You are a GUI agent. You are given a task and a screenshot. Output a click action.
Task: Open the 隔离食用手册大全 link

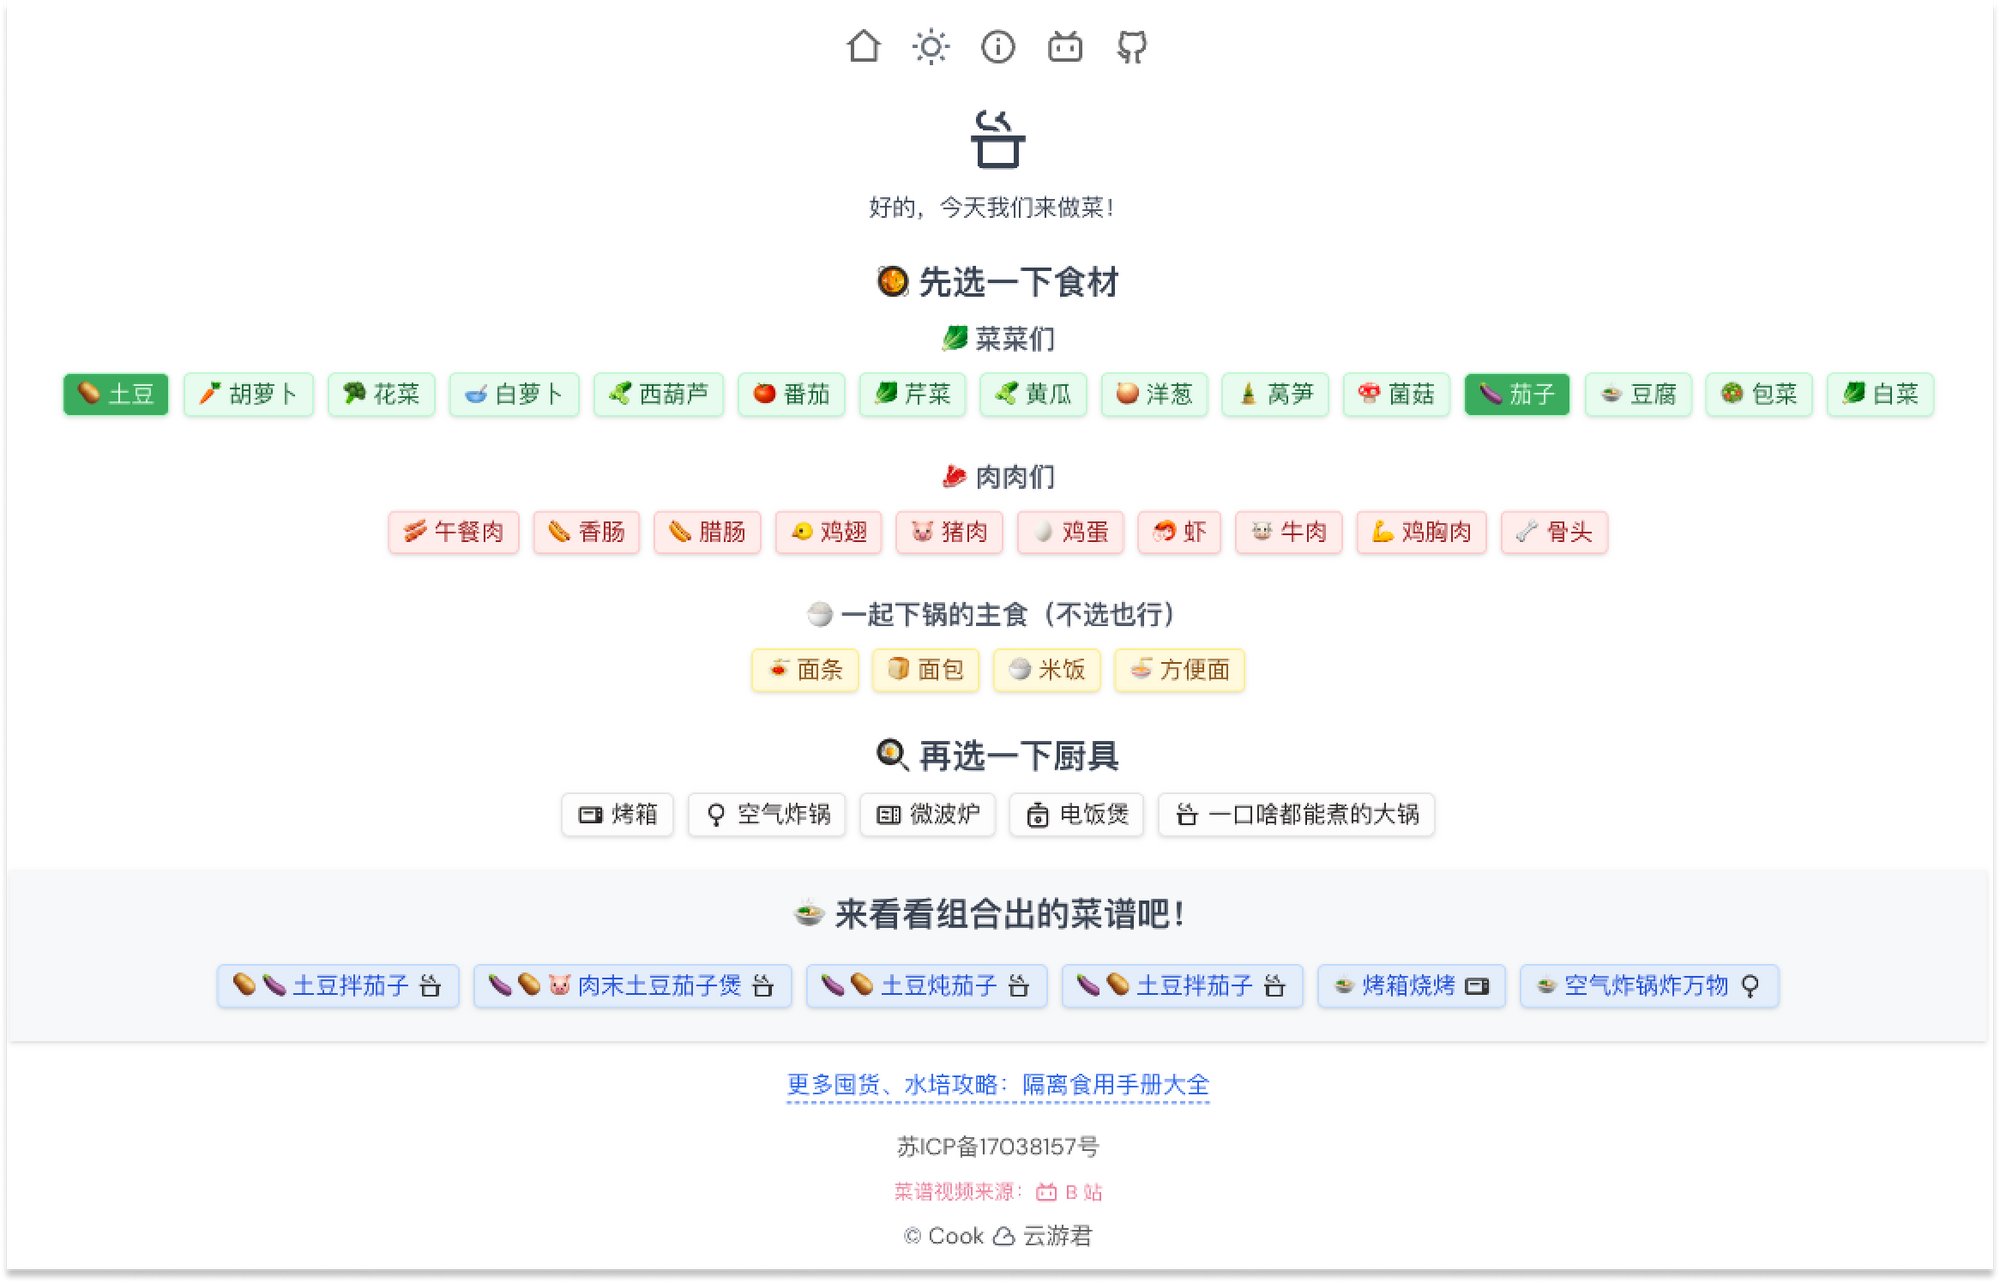1115,1085
